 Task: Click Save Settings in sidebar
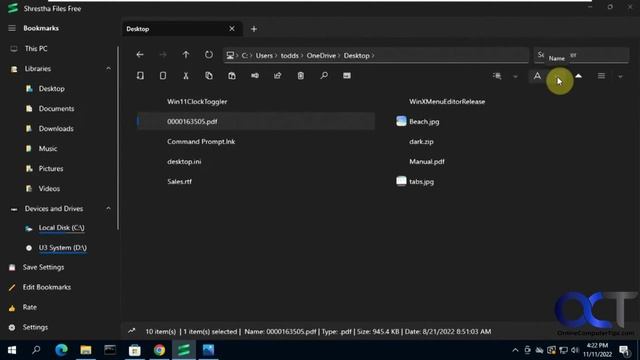(43, 267)
